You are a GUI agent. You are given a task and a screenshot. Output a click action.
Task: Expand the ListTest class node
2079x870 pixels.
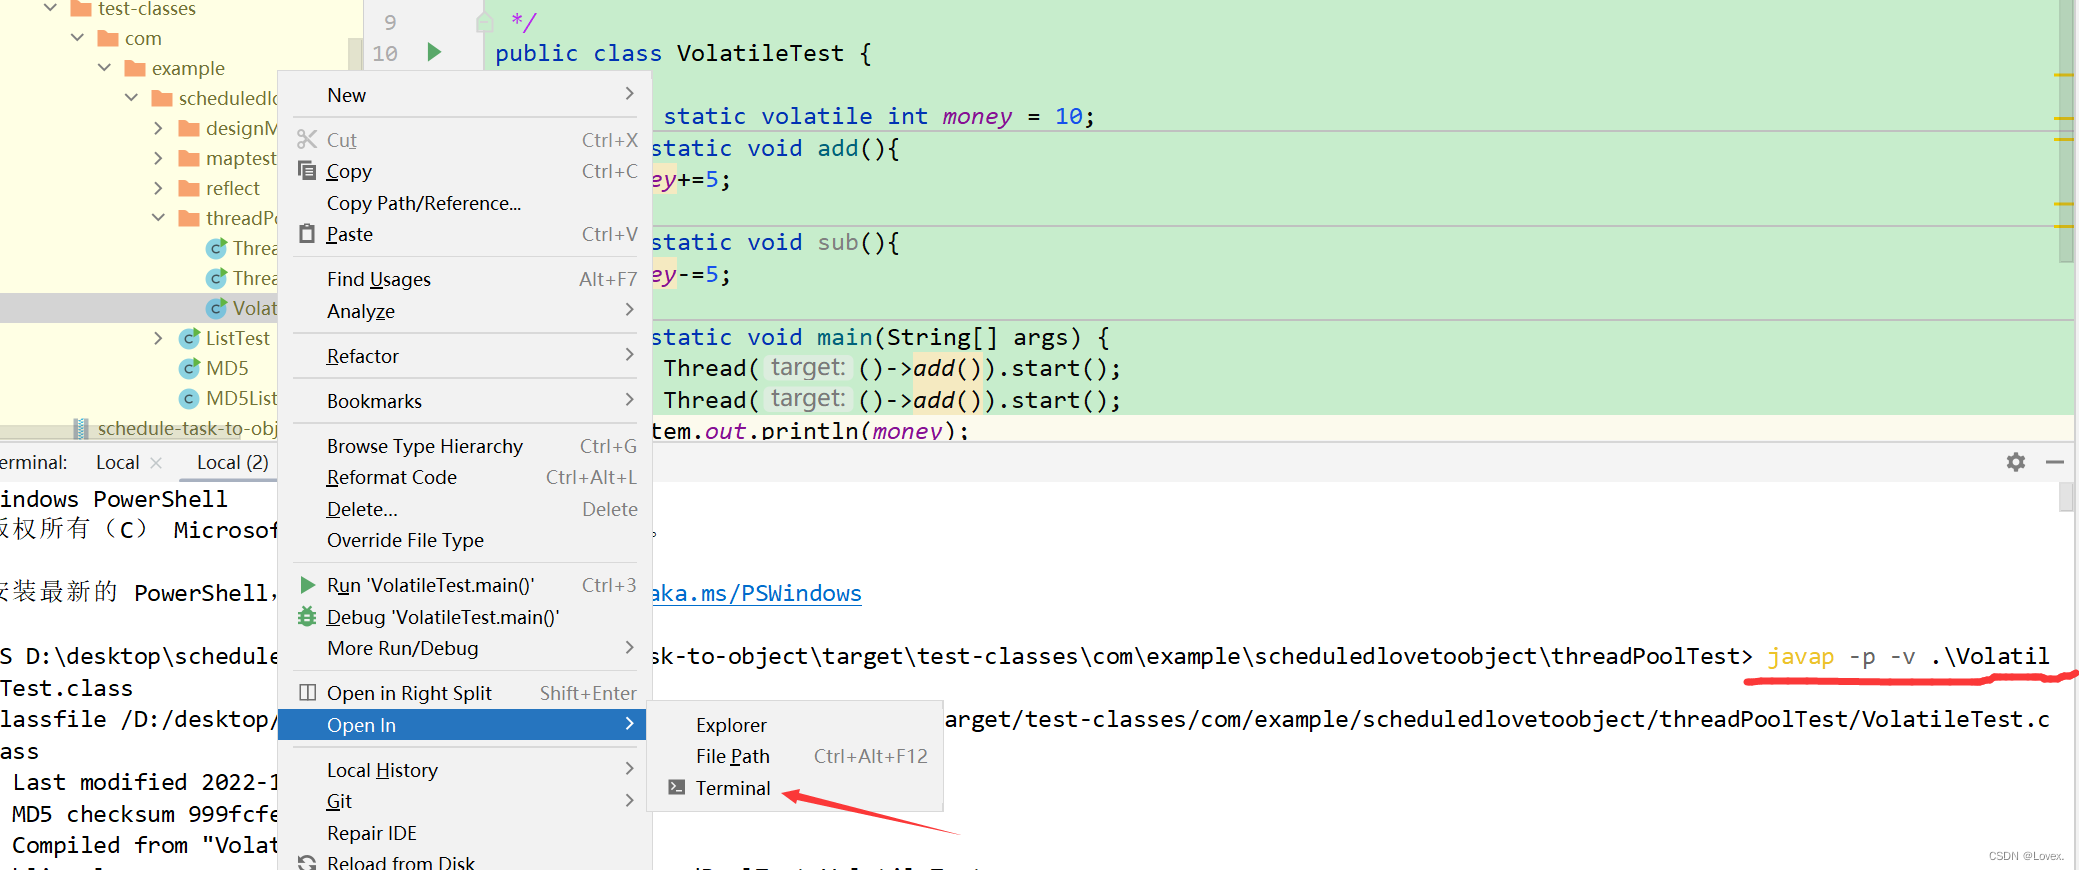click(158, 338)
